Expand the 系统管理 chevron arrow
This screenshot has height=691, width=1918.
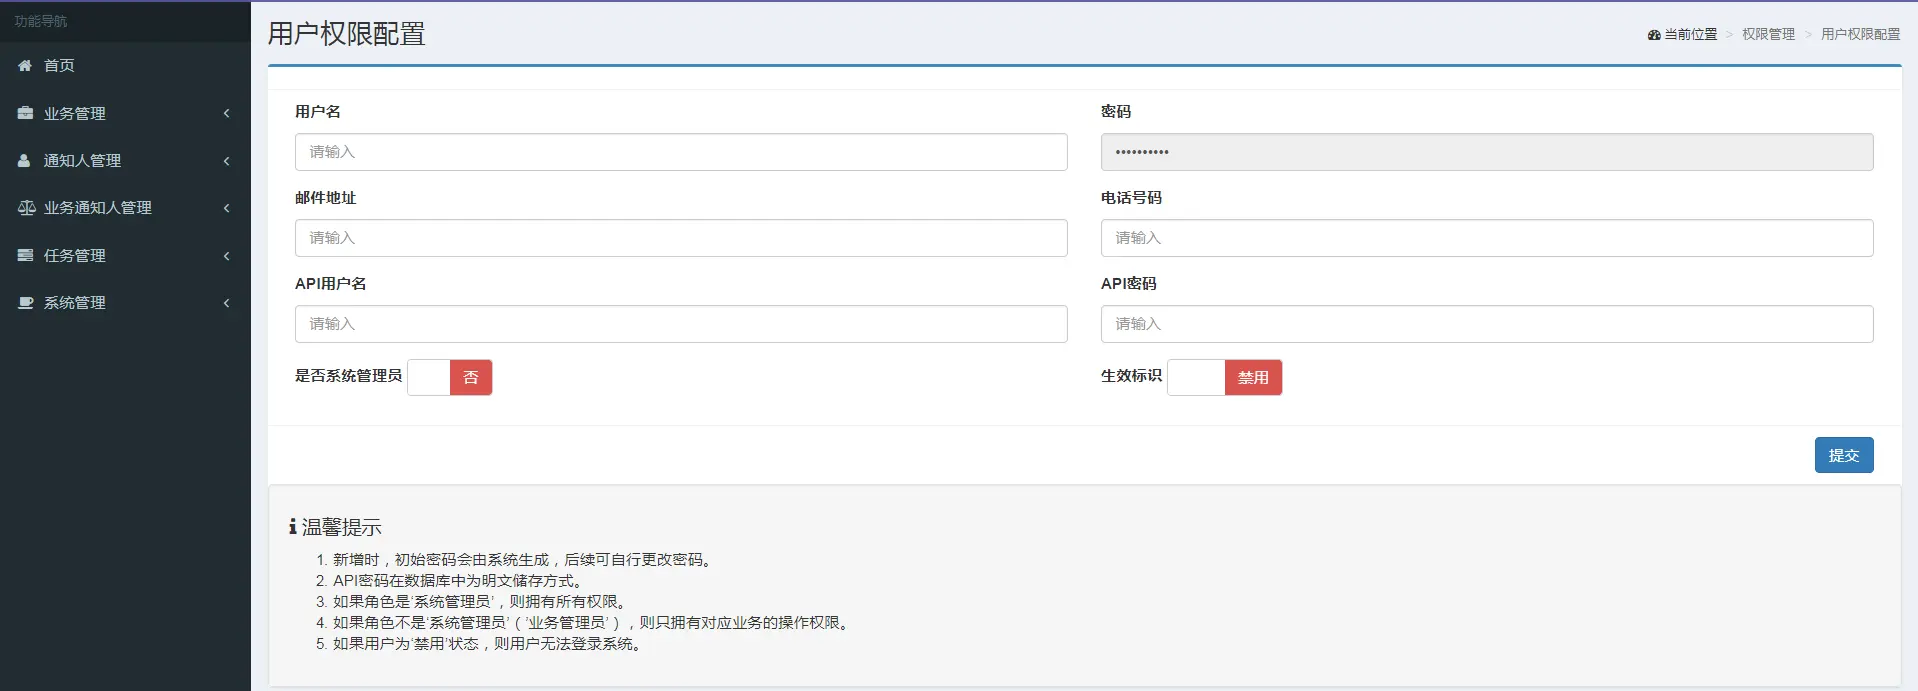(227, 302)
